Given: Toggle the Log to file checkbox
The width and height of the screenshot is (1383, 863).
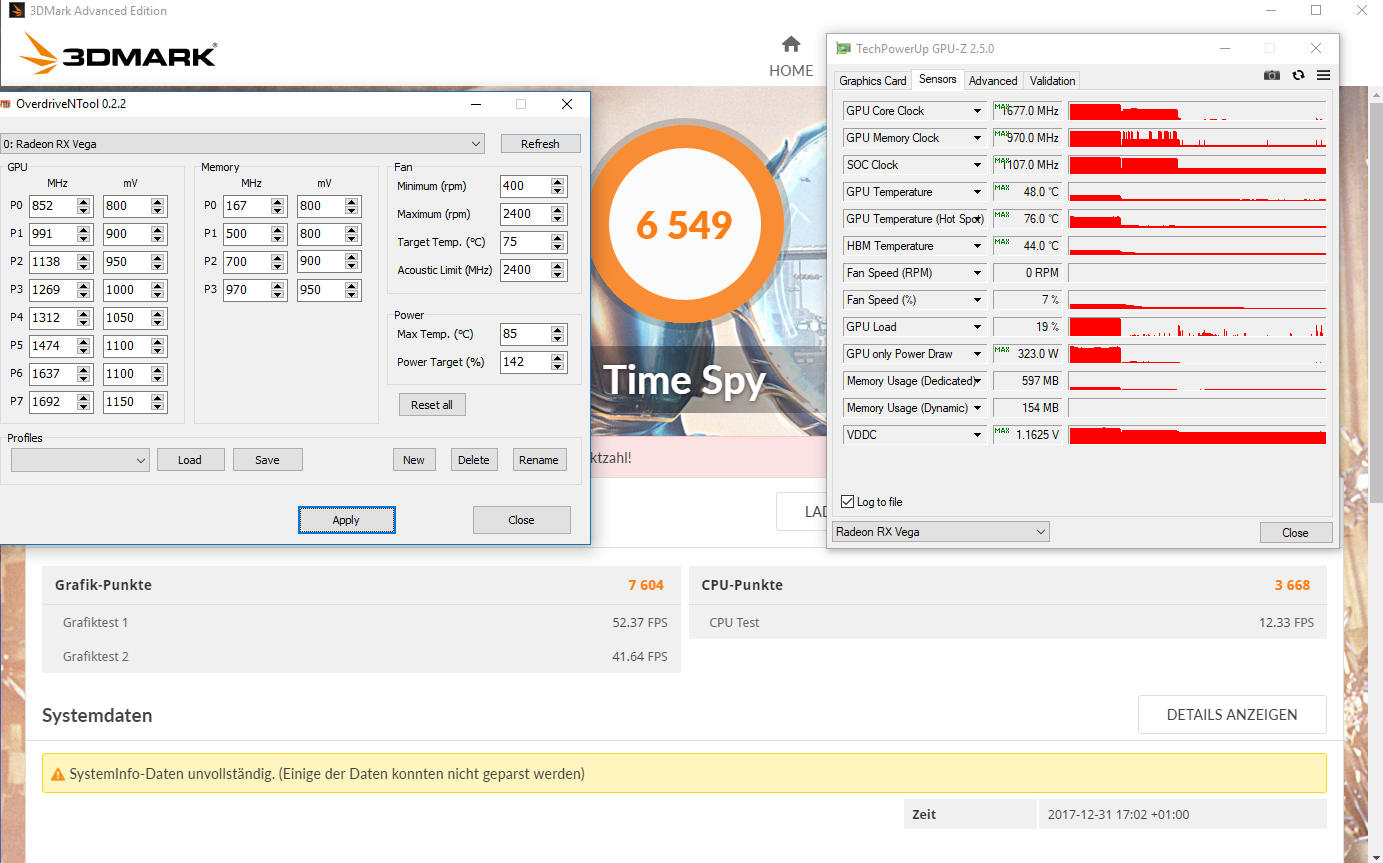Looking at the screenshot, I should (x=848, y=502).
